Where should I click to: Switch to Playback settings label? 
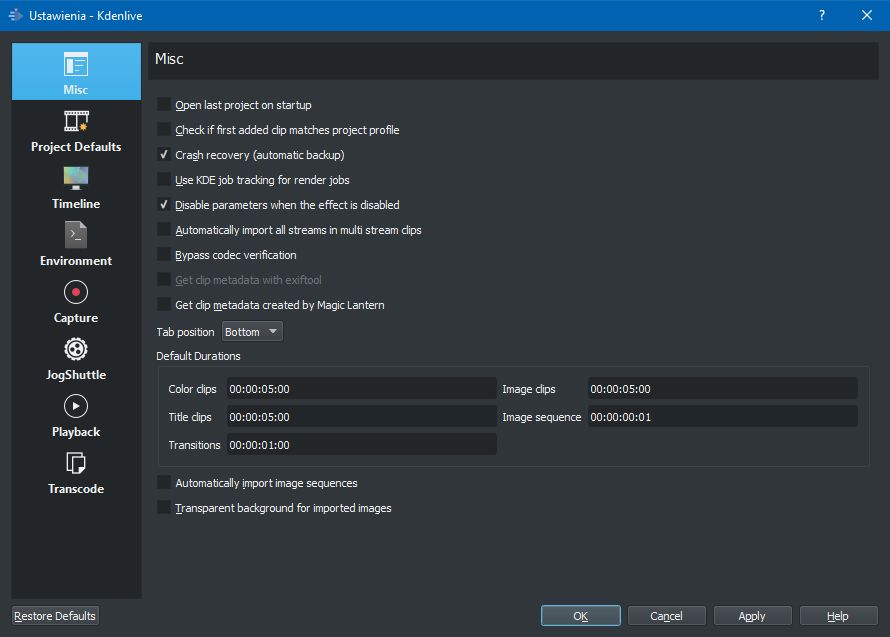[x=76, y=431]
